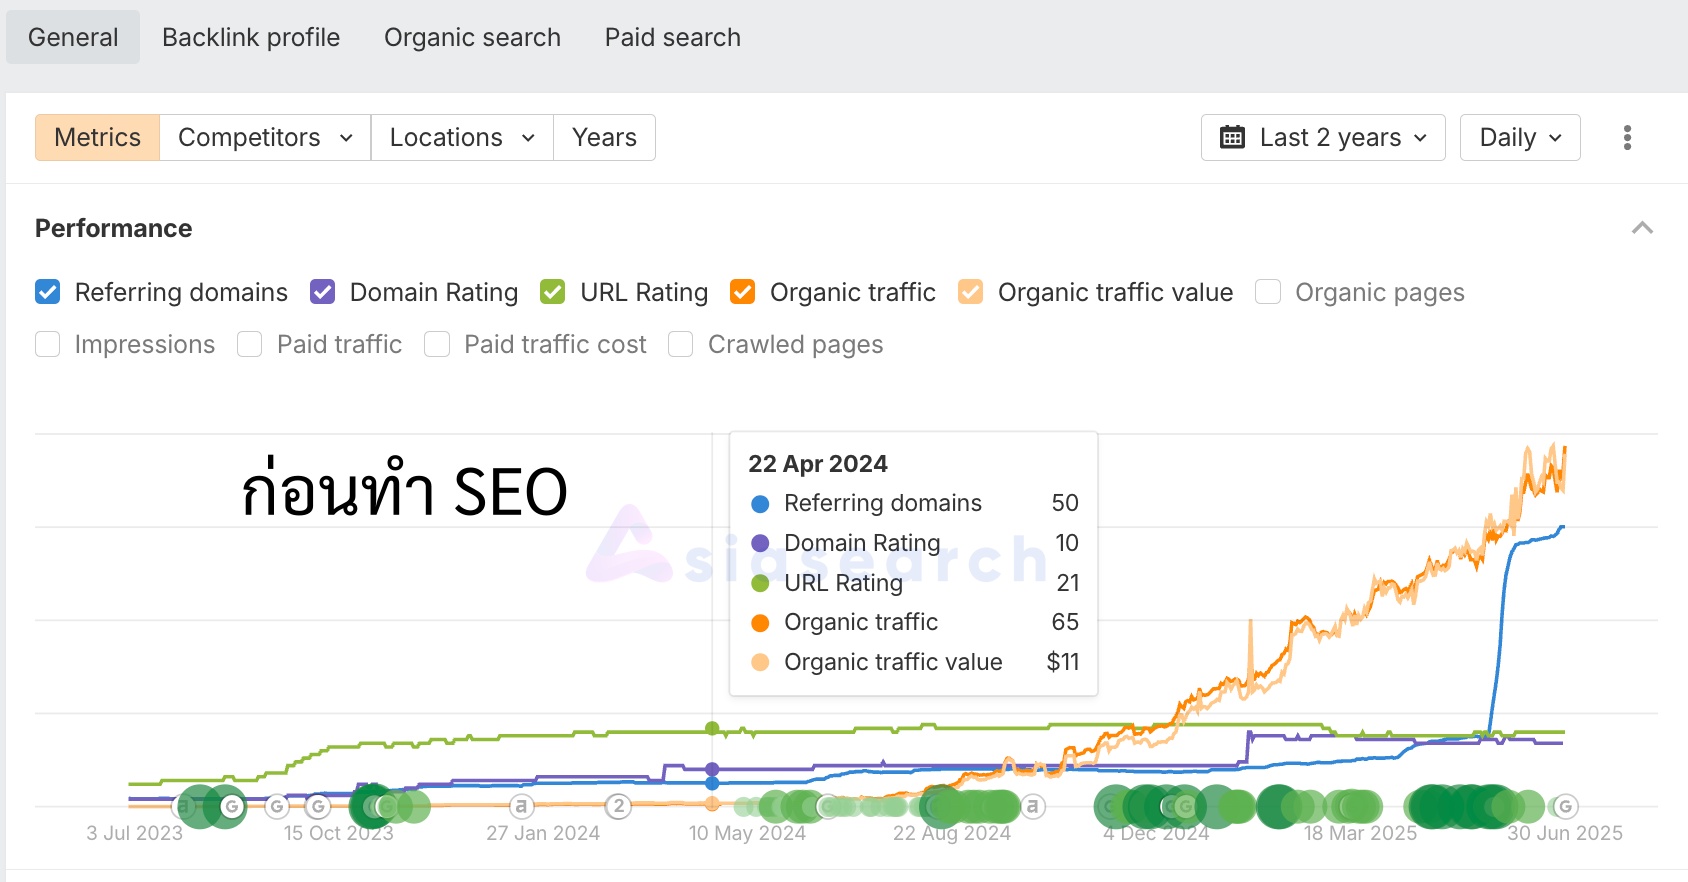The height and width of the screenshot is (882, 1688).
Task: Click the "a" marker near 27 Jan 2024
Action: coord(520,806)
